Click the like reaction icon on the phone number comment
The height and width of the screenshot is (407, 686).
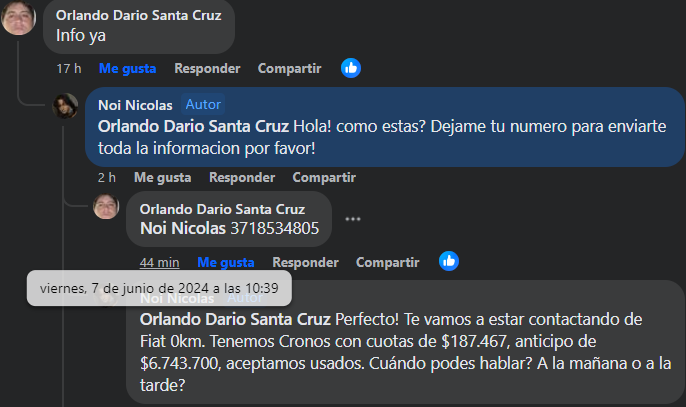(x=449, y=261)
